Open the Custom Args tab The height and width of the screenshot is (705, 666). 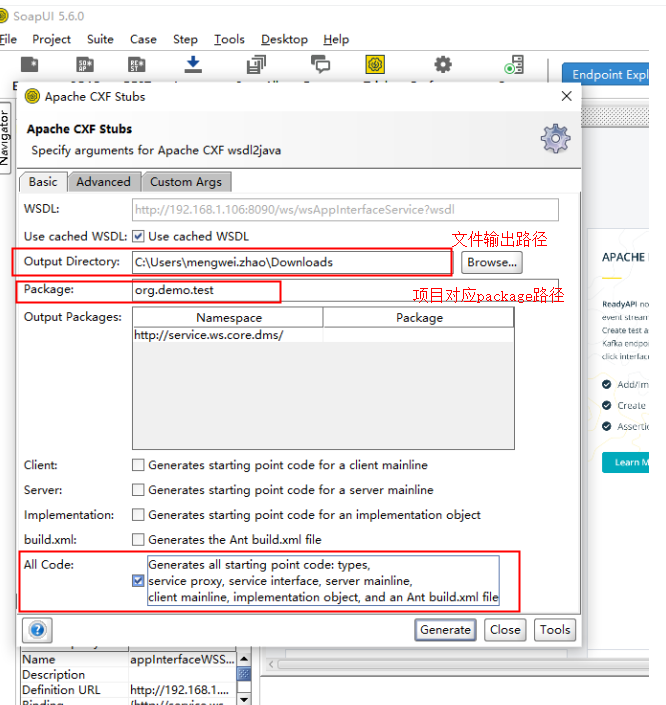point(186,182)
